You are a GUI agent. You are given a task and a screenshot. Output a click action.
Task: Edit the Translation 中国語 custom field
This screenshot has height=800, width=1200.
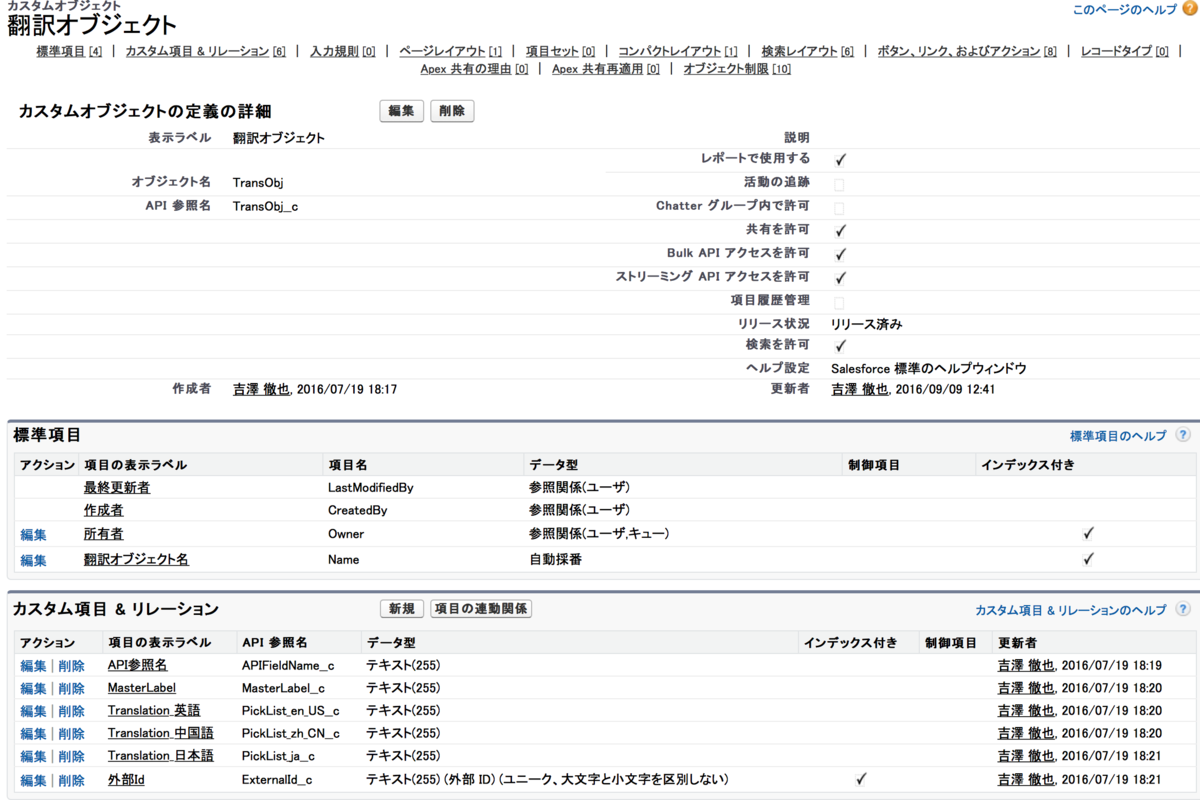pyautogui.click(x=33, y=734)
